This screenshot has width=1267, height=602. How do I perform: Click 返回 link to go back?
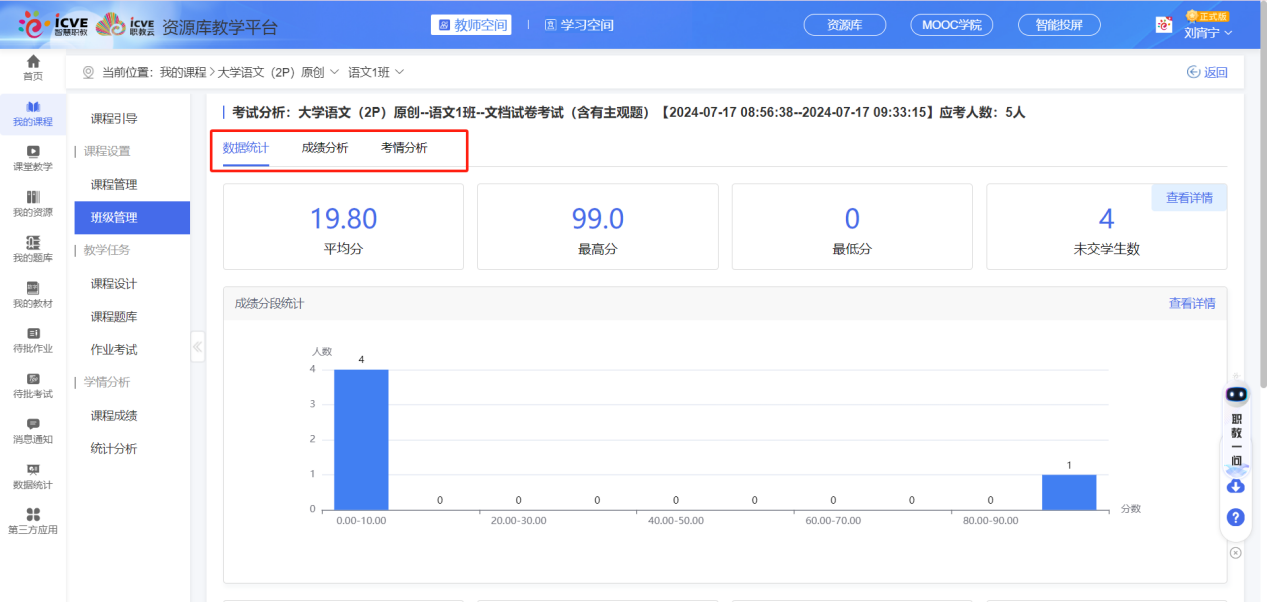tap(1207, 72)
